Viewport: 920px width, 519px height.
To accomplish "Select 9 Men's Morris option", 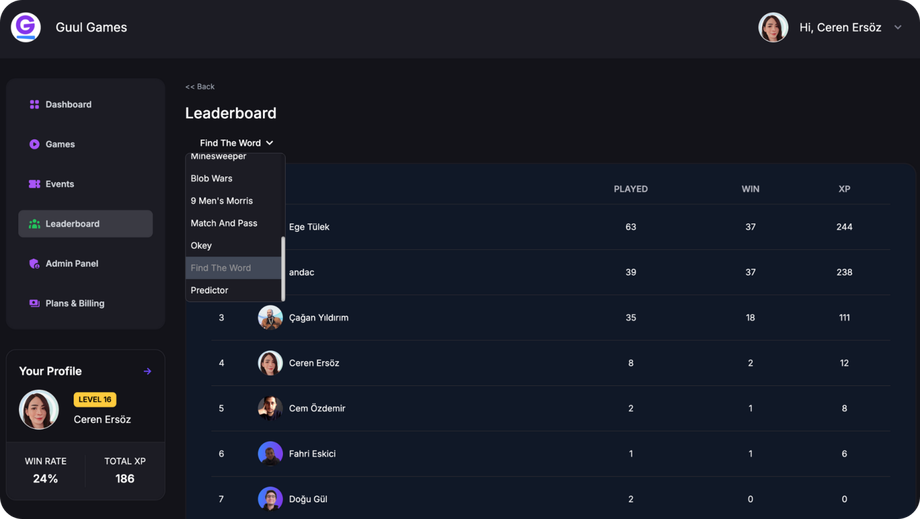I will [222, 201].
